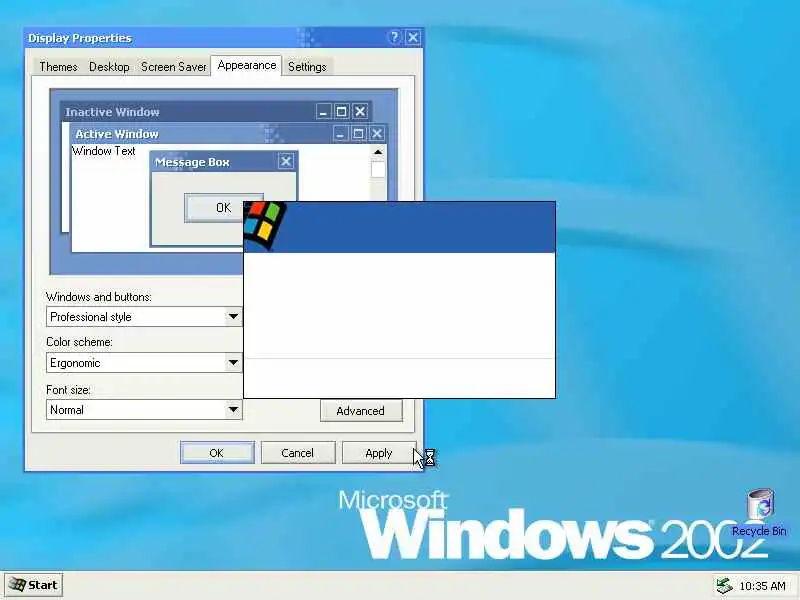Image resolution: width=800 pixels, height=600 pixels.
Task: Click the Inactive Window preview maximize icon
Action: [342, 111]
